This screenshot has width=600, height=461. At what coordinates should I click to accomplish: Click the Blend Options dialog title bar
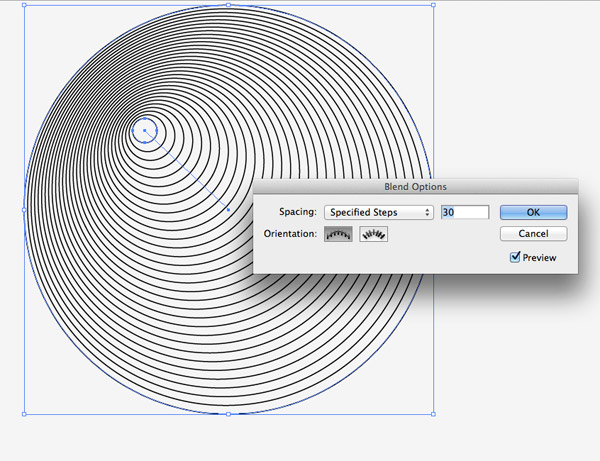415,186
